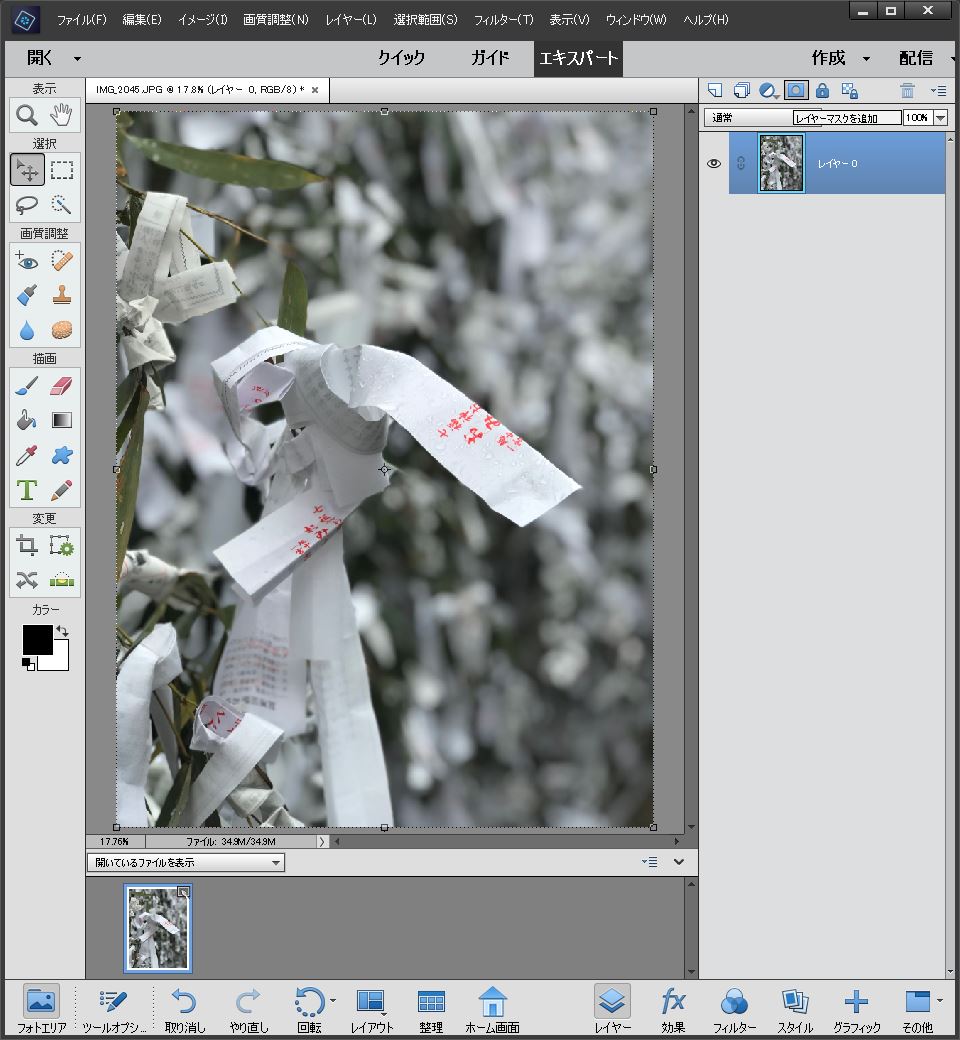Viewport: 960px width, 1040px height.
Task: Select the Eraser tool
Action: (62, 386)
